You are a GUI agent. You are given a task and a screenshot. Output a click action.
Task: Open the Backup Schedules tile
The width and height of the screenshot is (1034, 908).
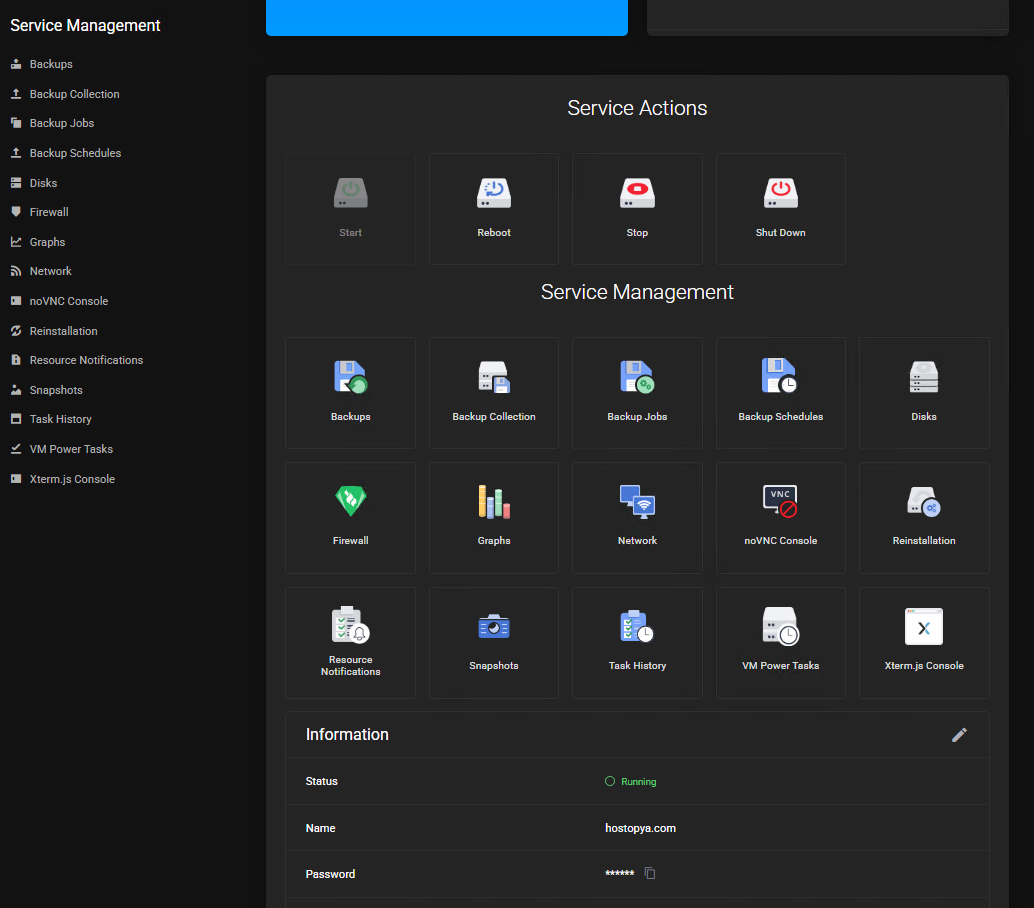[781, 393]
